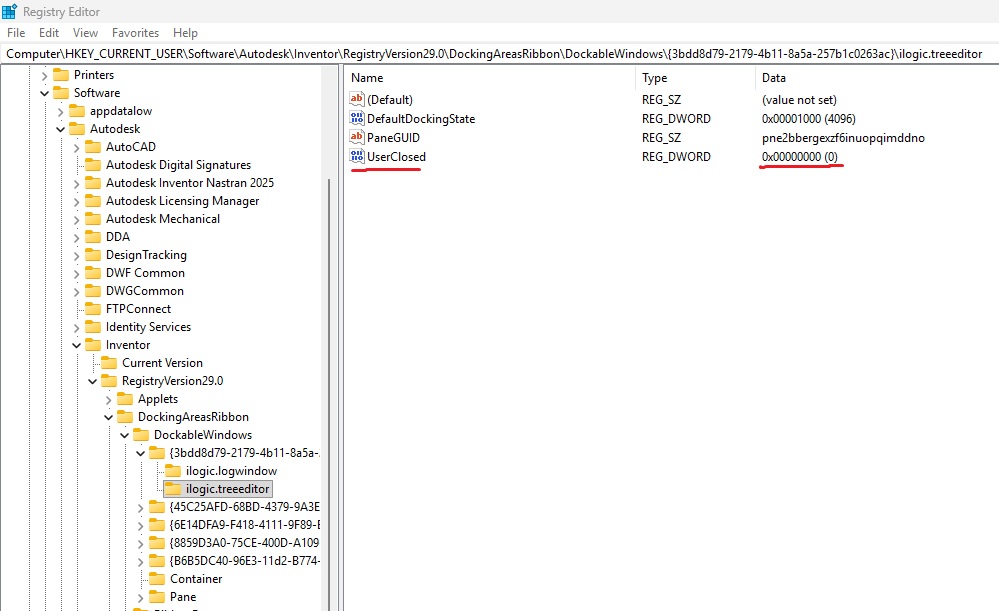The height and width of the screenshot is (611, 999).
Task: Select the UserClosed DWORD value icon
Action: click(357, 156)
